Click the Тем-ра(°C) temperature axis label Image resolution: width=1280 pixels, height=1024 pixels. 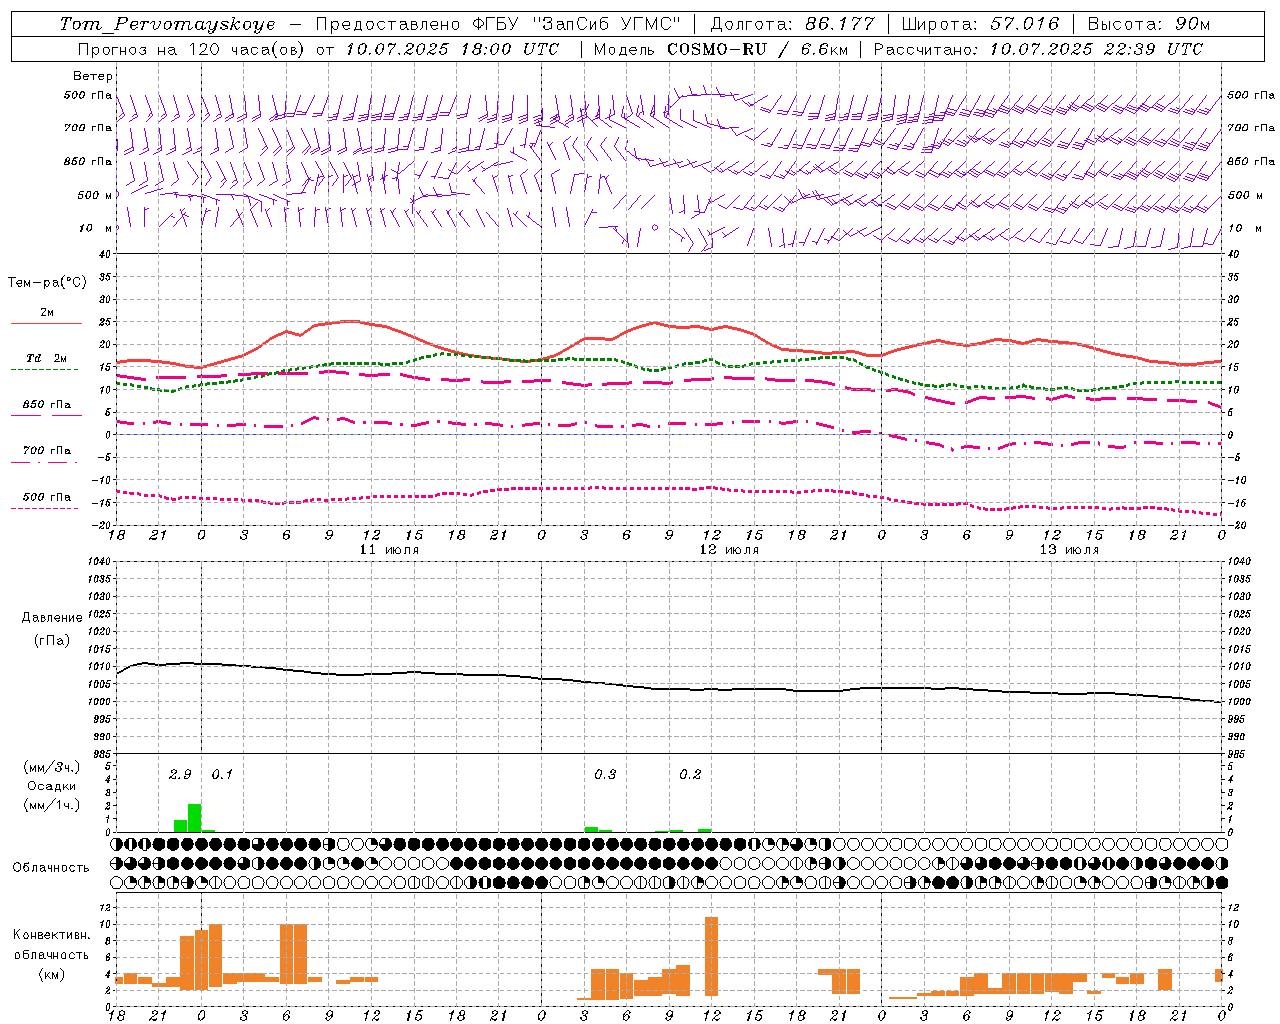47,282
